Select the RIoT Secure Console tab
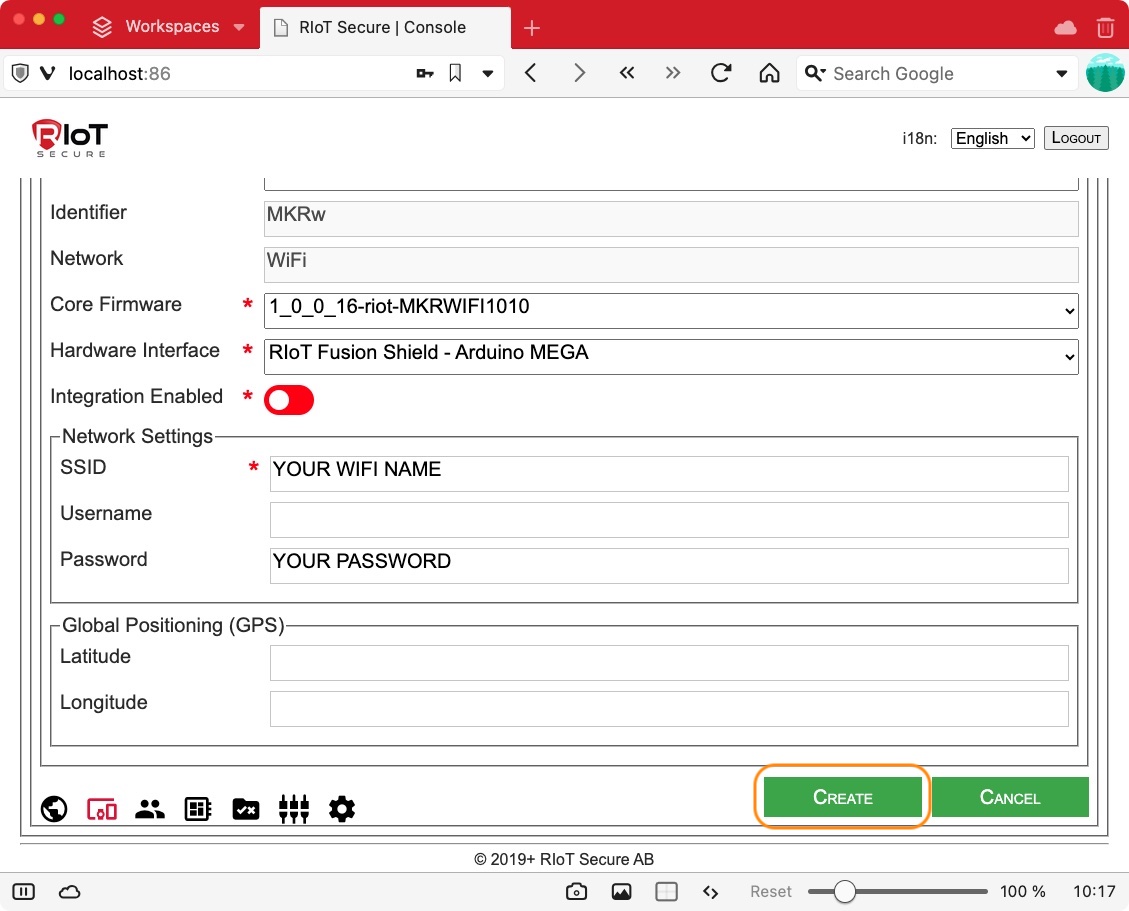This screenshot has width=1129, height=911. [x=382, y=27]
